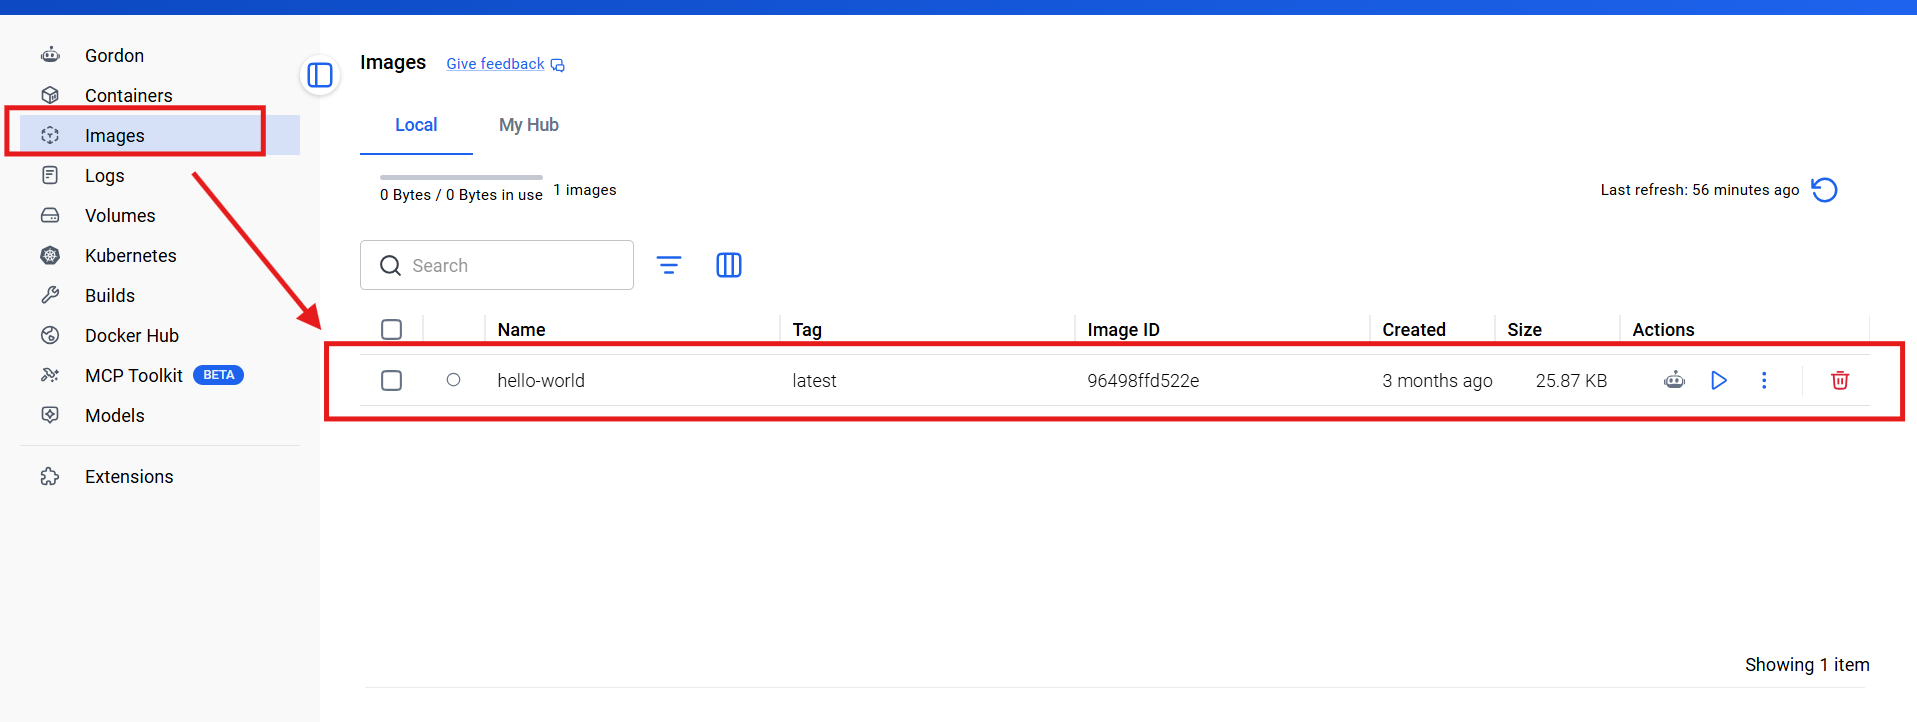Screen dimensions: 1917x722
Task: Click the Extensions puzzle icon
Action: pos(50,476)
